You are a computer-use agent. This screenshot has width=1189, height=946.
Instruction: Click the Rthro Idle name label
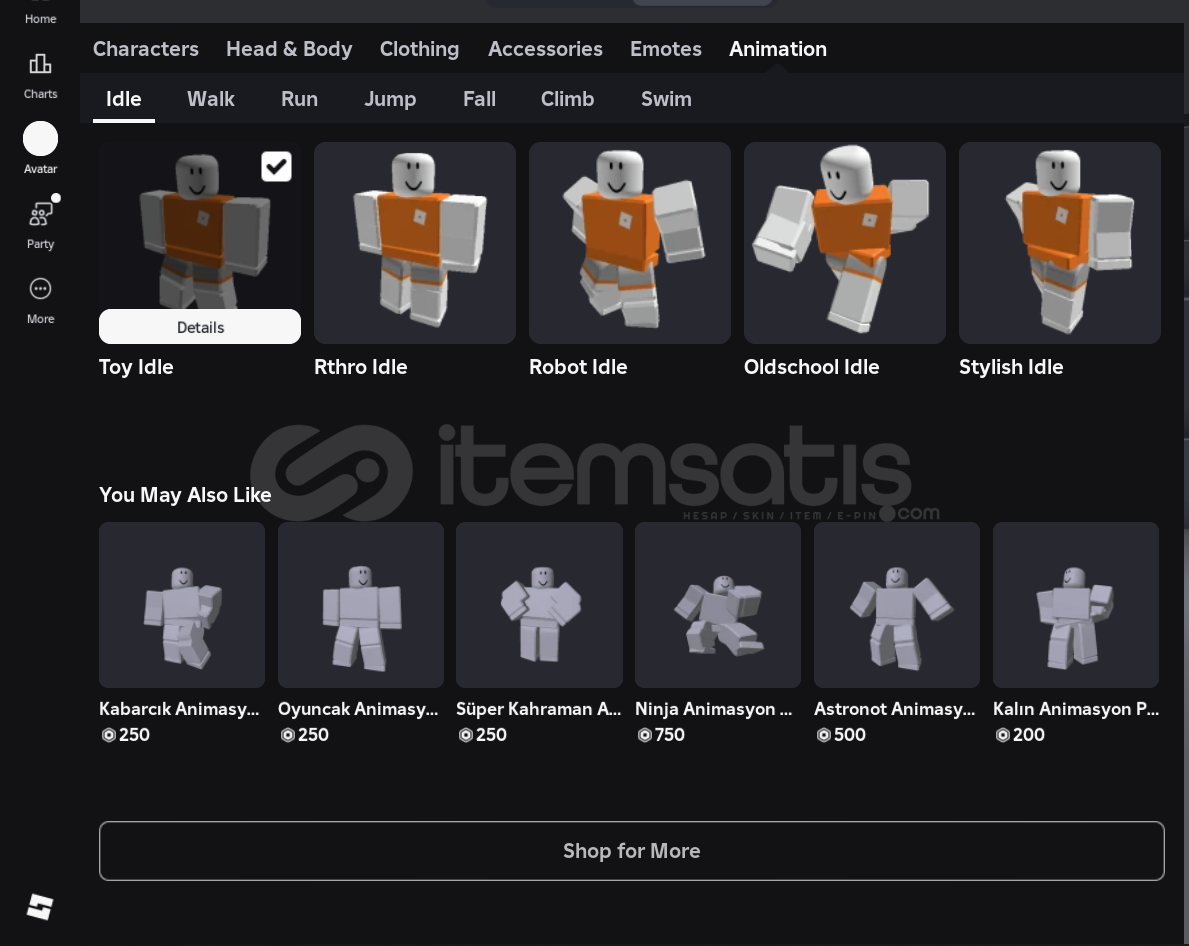361,367
